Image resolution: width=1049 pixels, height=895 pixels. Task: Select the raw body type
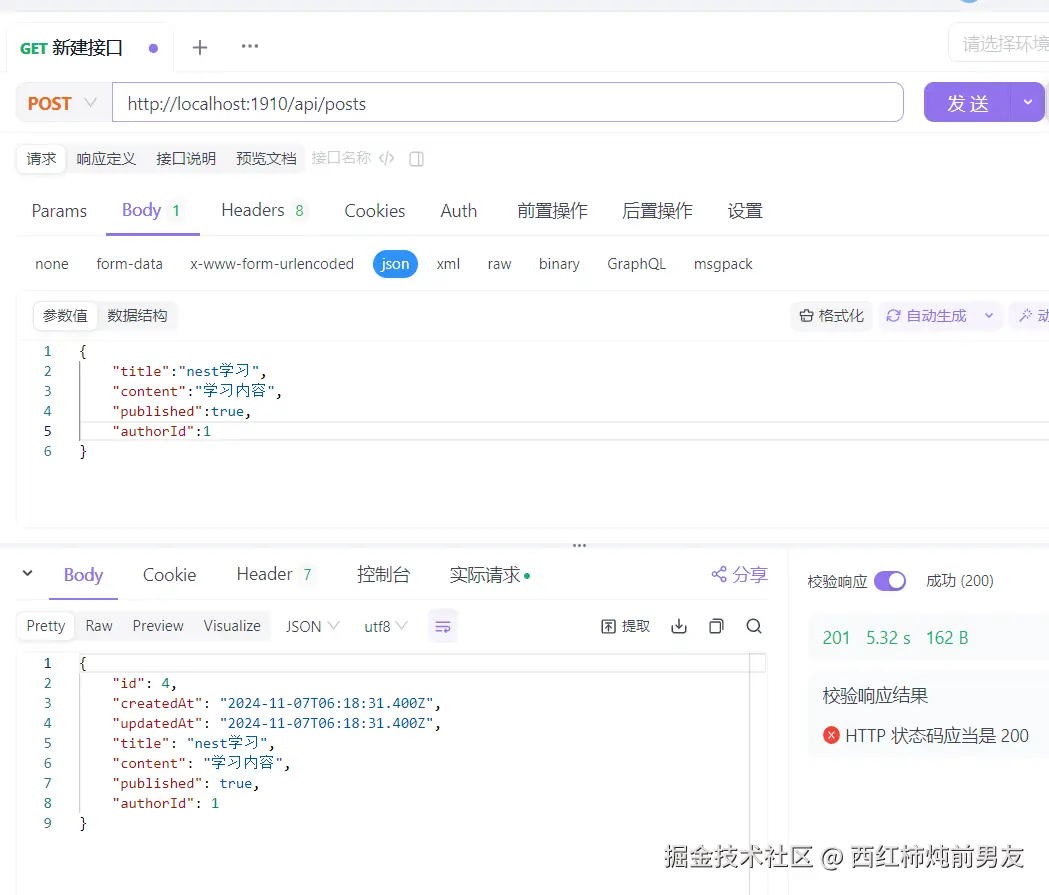tap(499, 264)
